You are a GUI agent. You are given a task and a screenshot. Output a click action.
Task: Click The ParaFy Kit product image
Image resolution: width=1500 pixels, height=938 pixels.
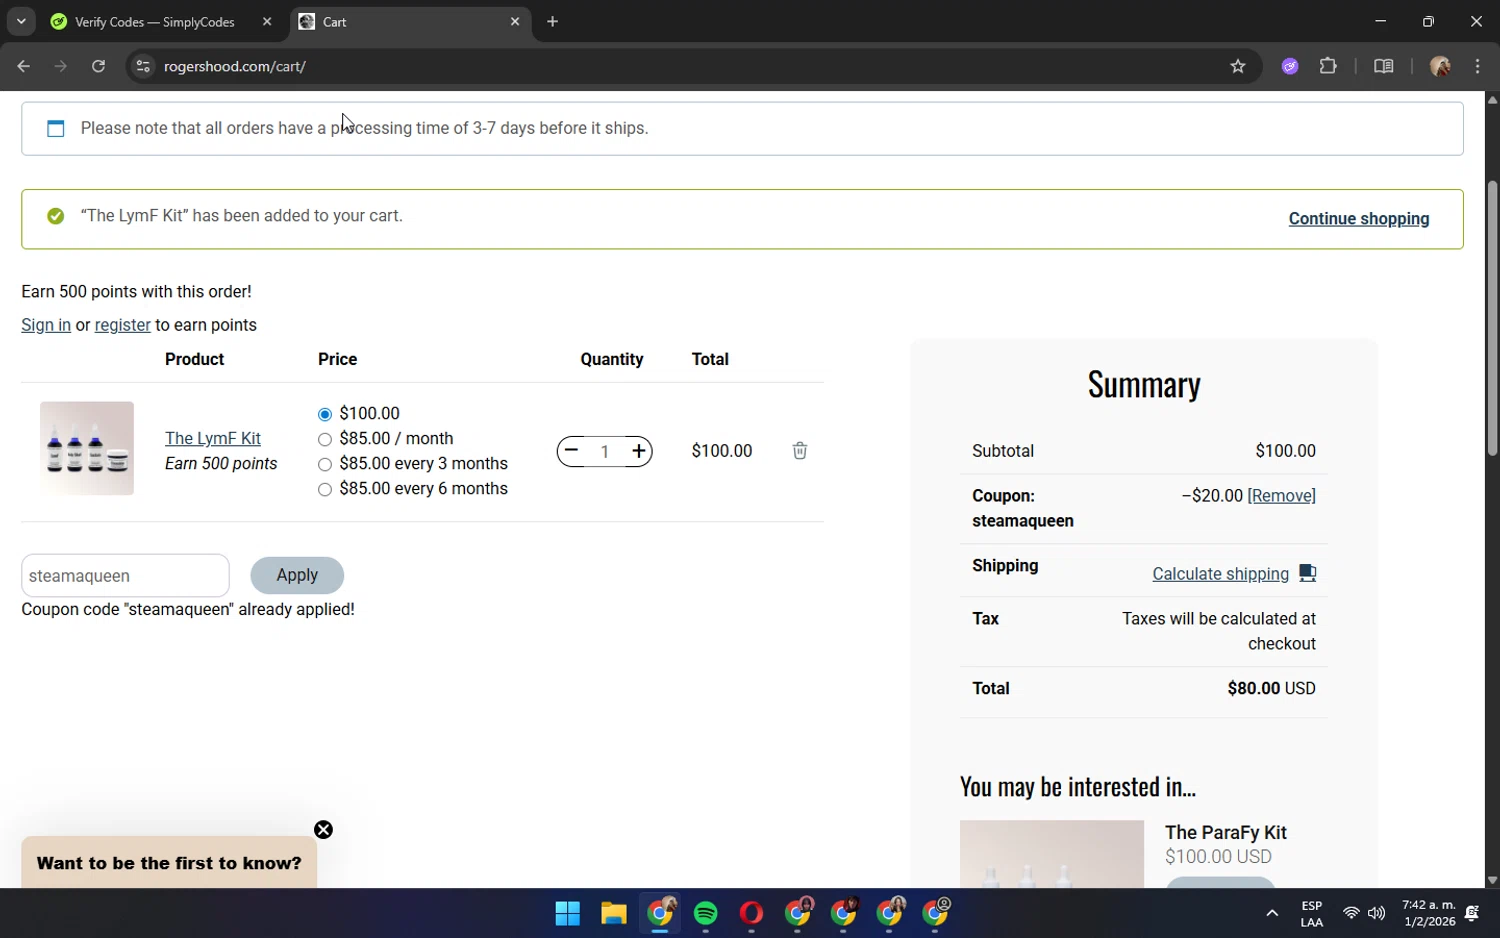[x=1052, y=854]
